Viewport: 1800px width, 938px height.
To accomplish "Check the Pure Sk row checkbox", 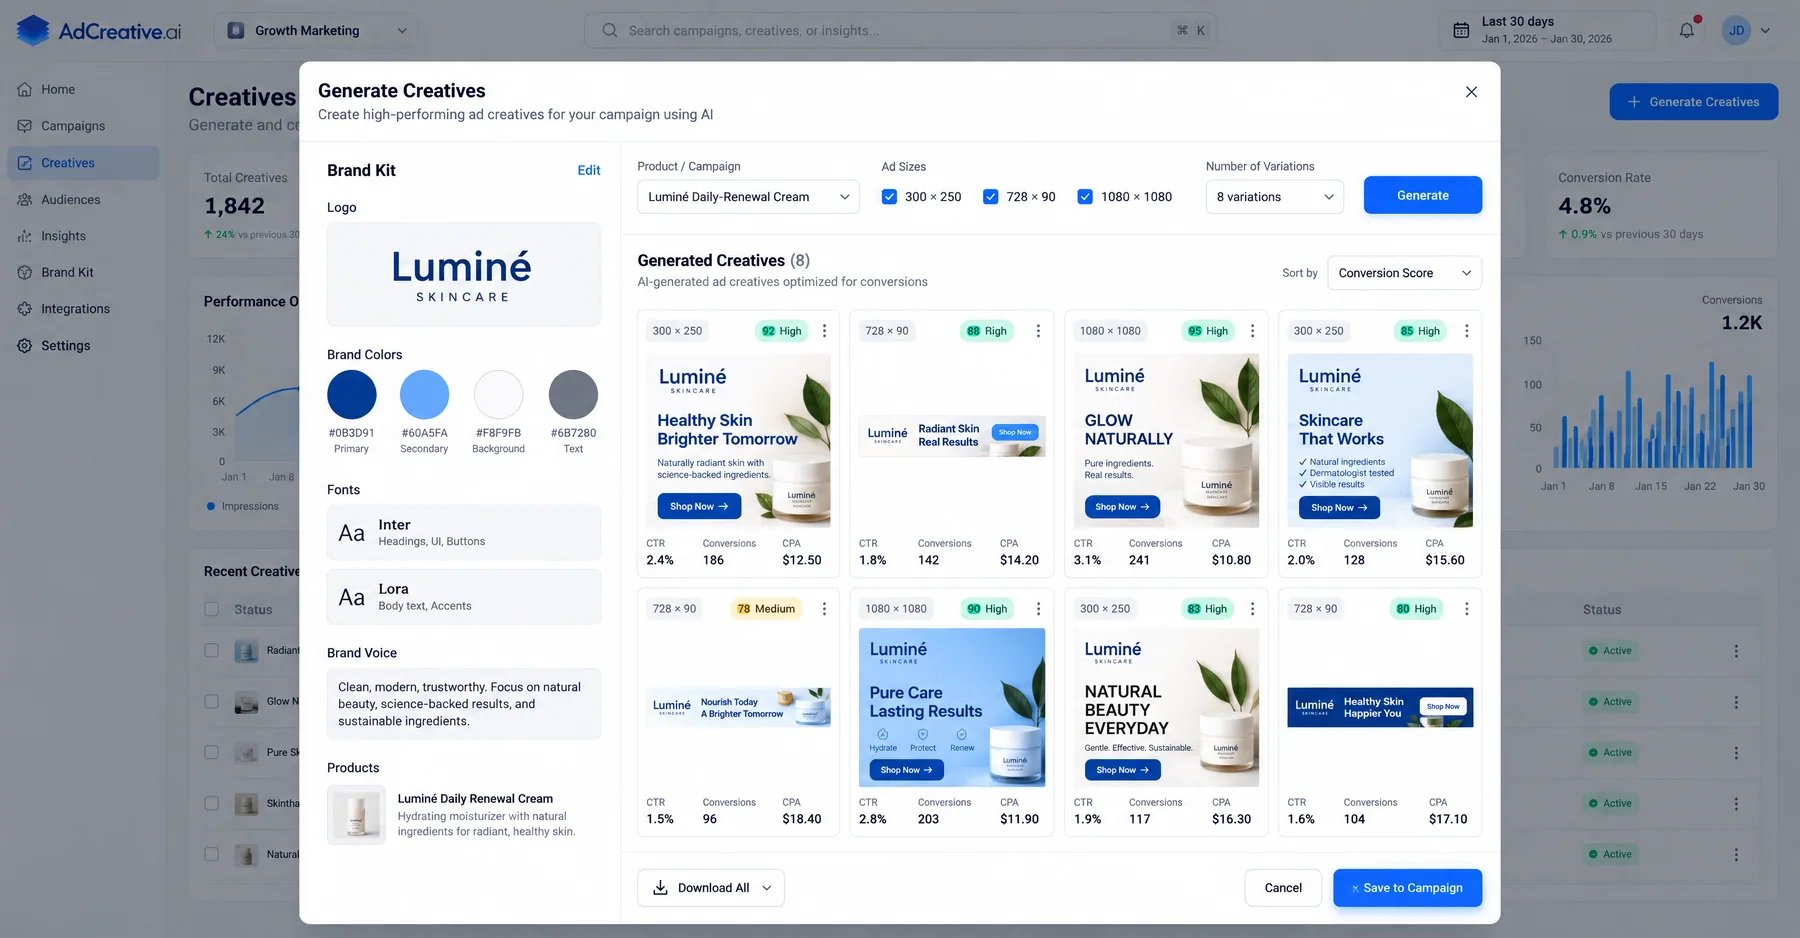I will pos(211,752).
